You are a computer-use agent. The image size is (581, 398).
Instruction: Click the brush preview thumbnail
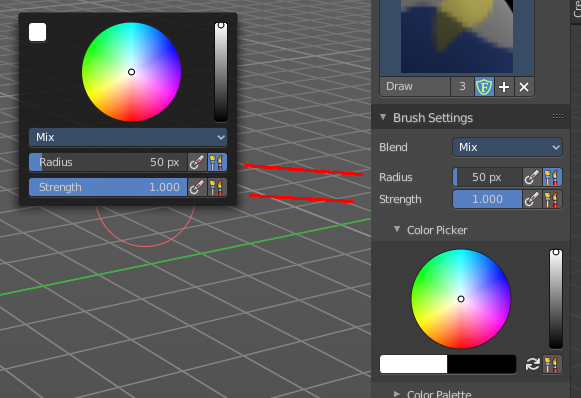point(457,36)
